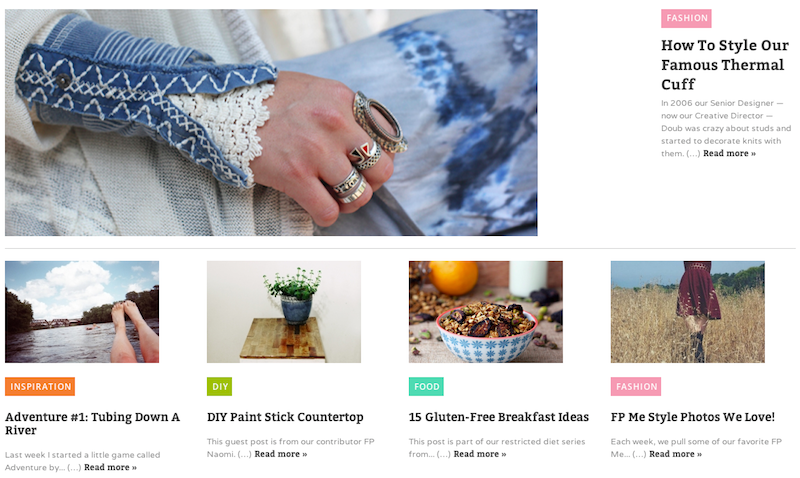Select the FASHION tag above FP Me title
This screenshot has height=478, width=800.
coord(636,387)
